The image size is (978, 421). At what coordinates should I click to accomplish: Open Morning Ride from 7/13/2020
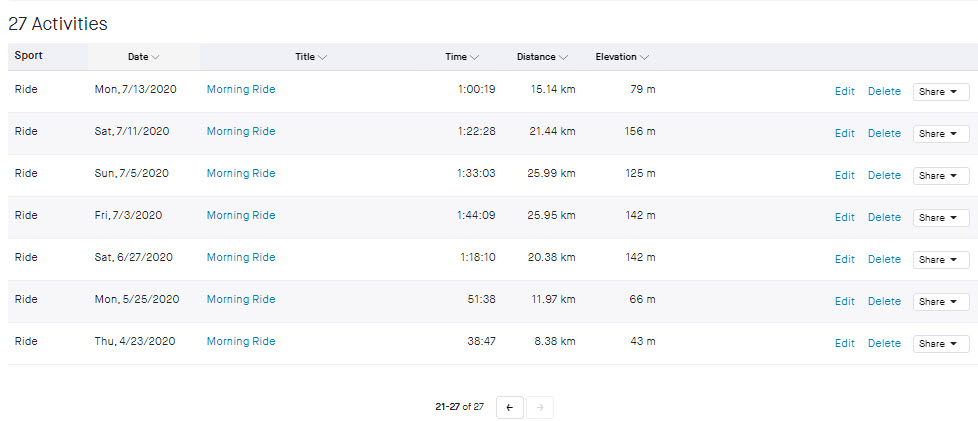[241, 90]
